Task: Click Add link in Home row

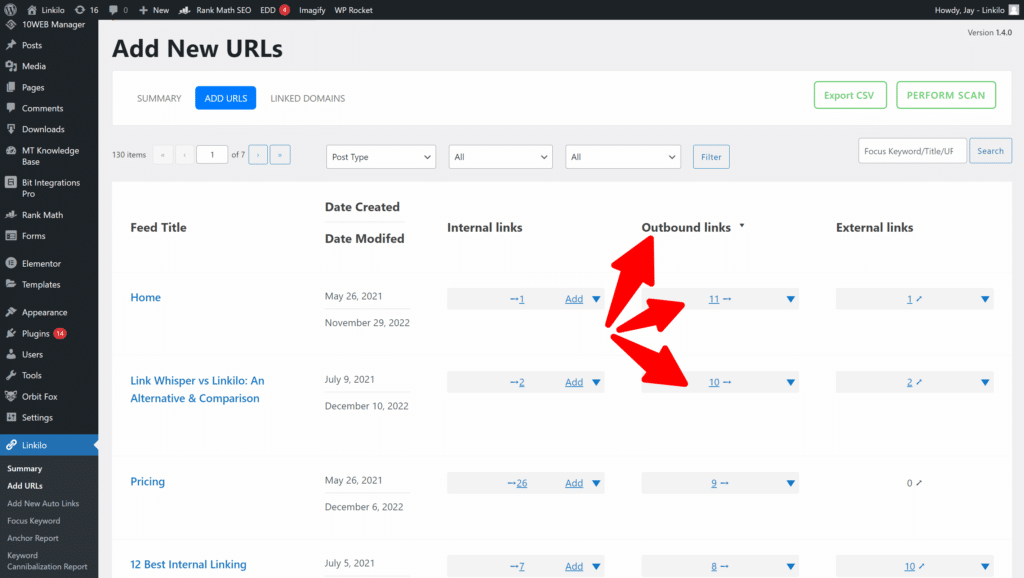Action: tap(574, 299)
